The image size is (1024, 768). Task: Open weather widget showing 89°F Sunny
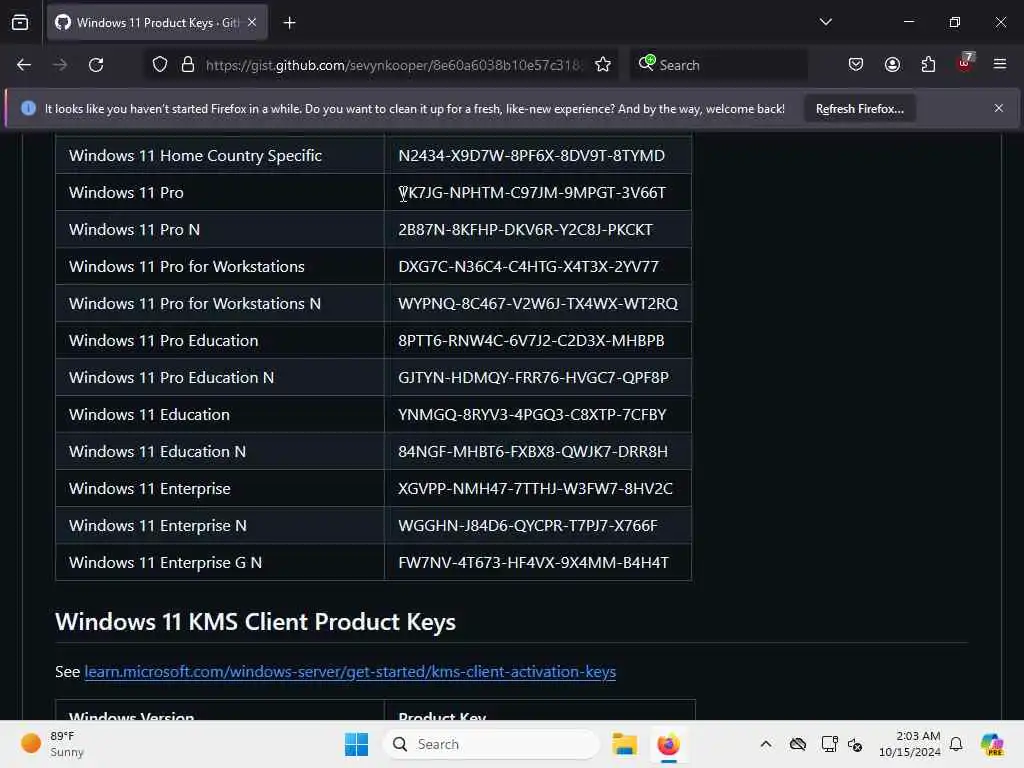[x=52, y=744]
